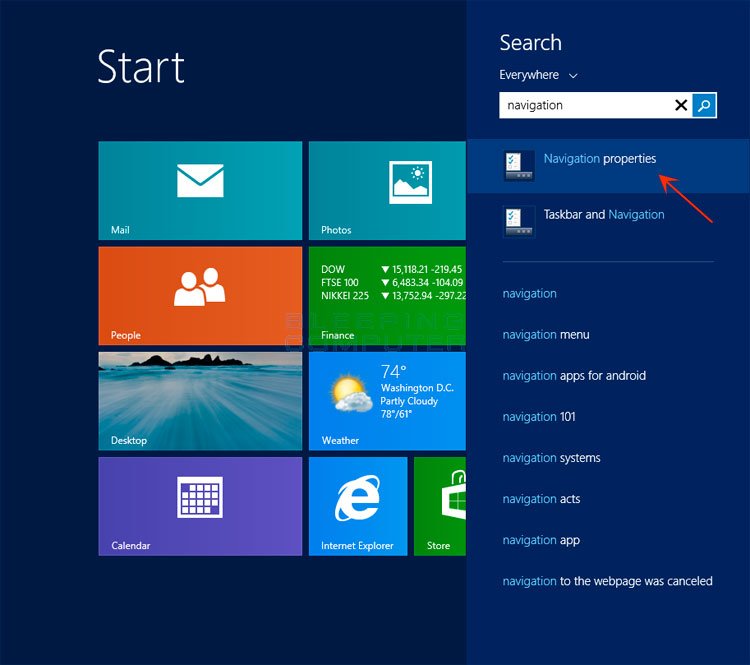This screenshot has width=750, height=665.
Task: Open the Finance stock tile
Action: [x=387, y=295]
